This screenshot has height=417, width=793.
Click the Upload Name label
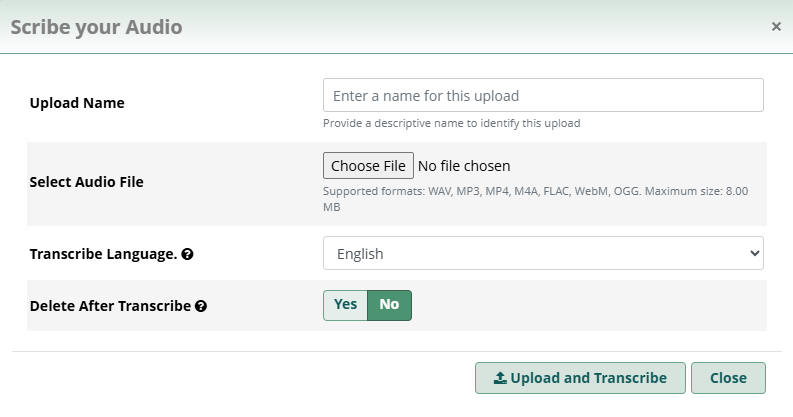(77, 103)
